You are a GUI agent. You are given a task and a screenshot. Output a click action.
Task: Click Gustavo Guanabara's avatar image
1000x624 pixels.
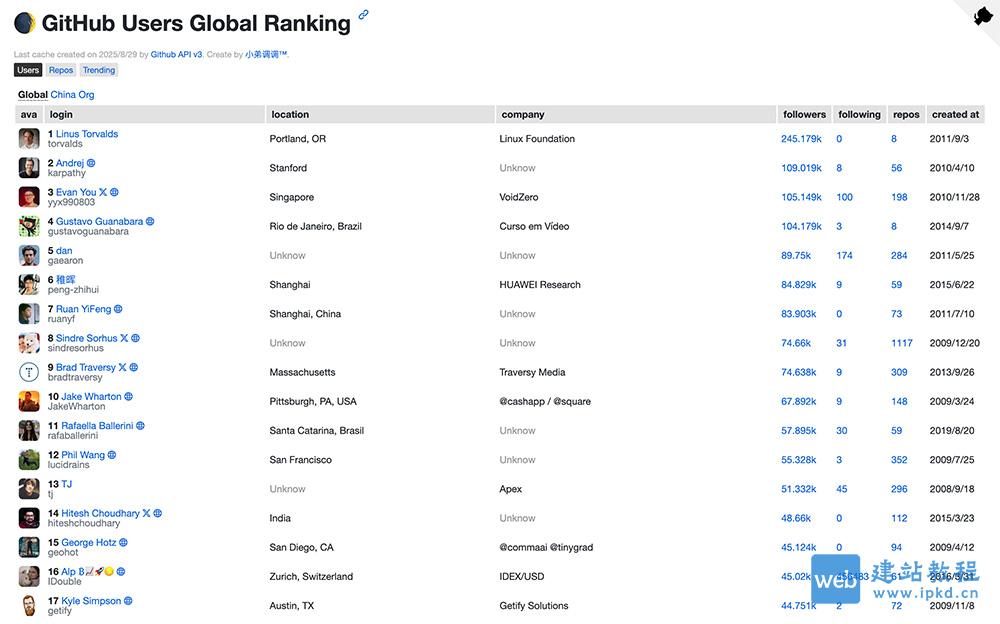pos(29,226)
